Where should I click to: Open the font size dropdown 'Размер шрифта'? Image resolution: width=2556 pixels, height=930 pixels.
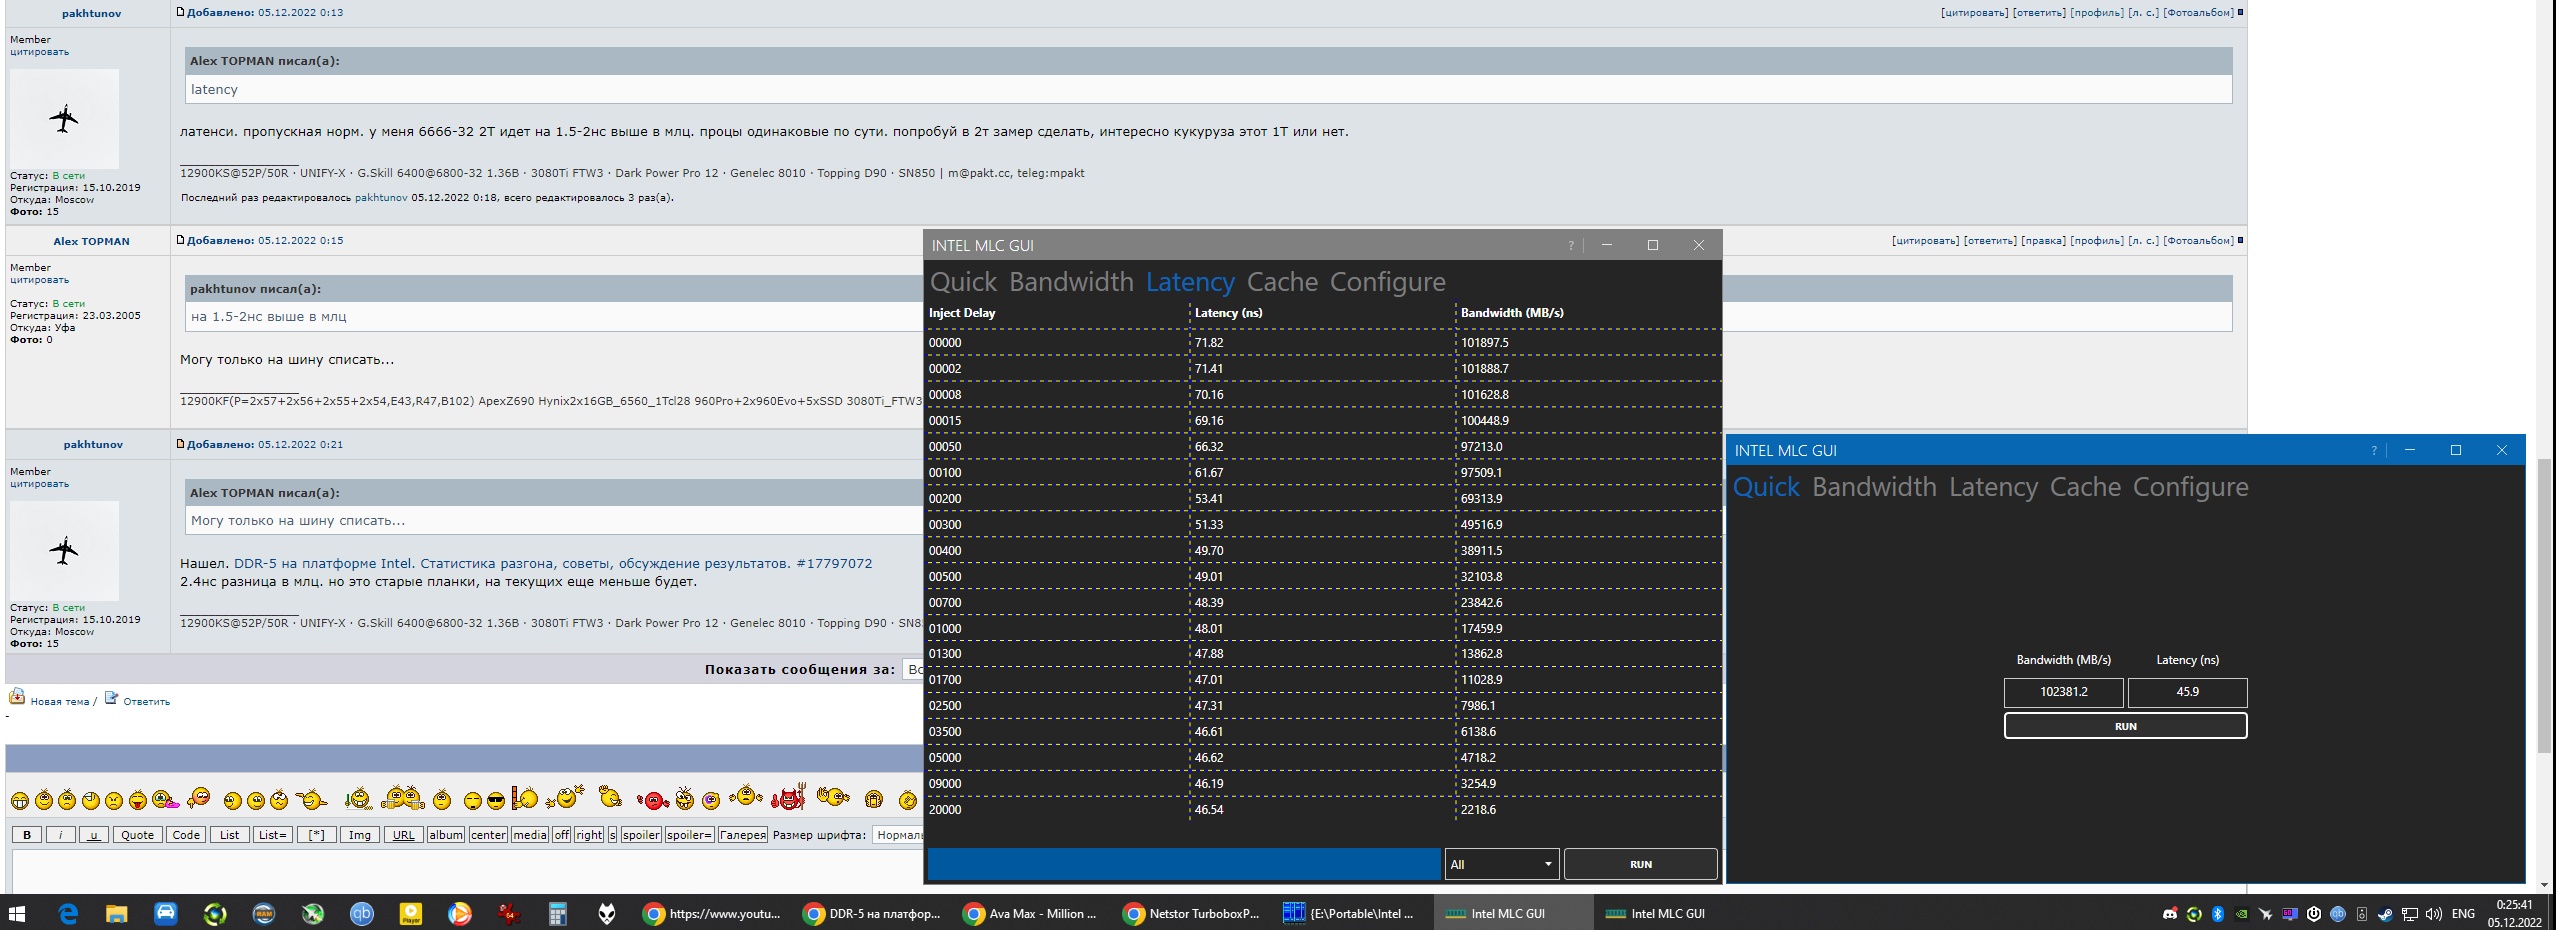[x=897, y=835]
